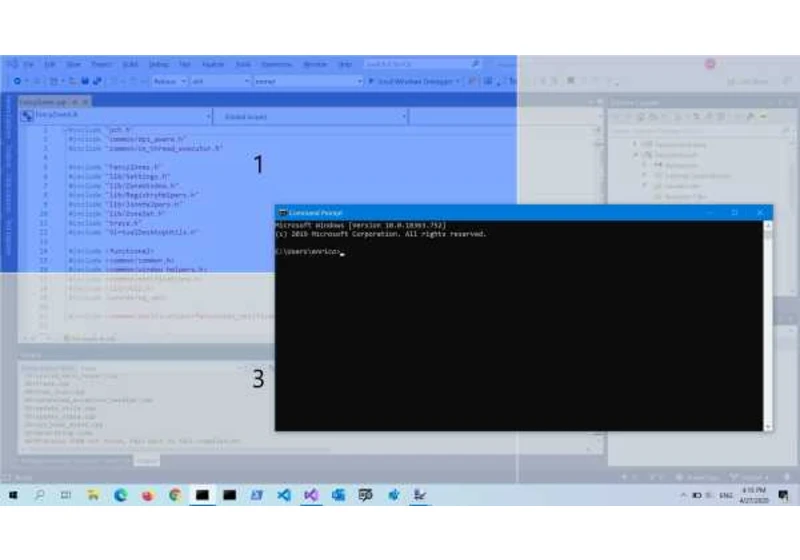Click Command Prompt scrollbar down arrow
The height and width of the screenshot is (560, 800).
tap(768, 426)
